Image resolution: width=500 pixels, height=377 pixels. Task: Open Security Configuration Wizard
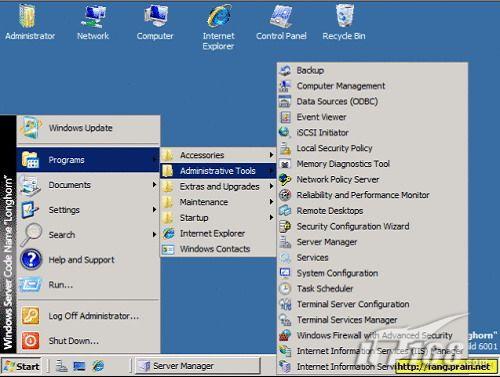click(x=372, y=226)
